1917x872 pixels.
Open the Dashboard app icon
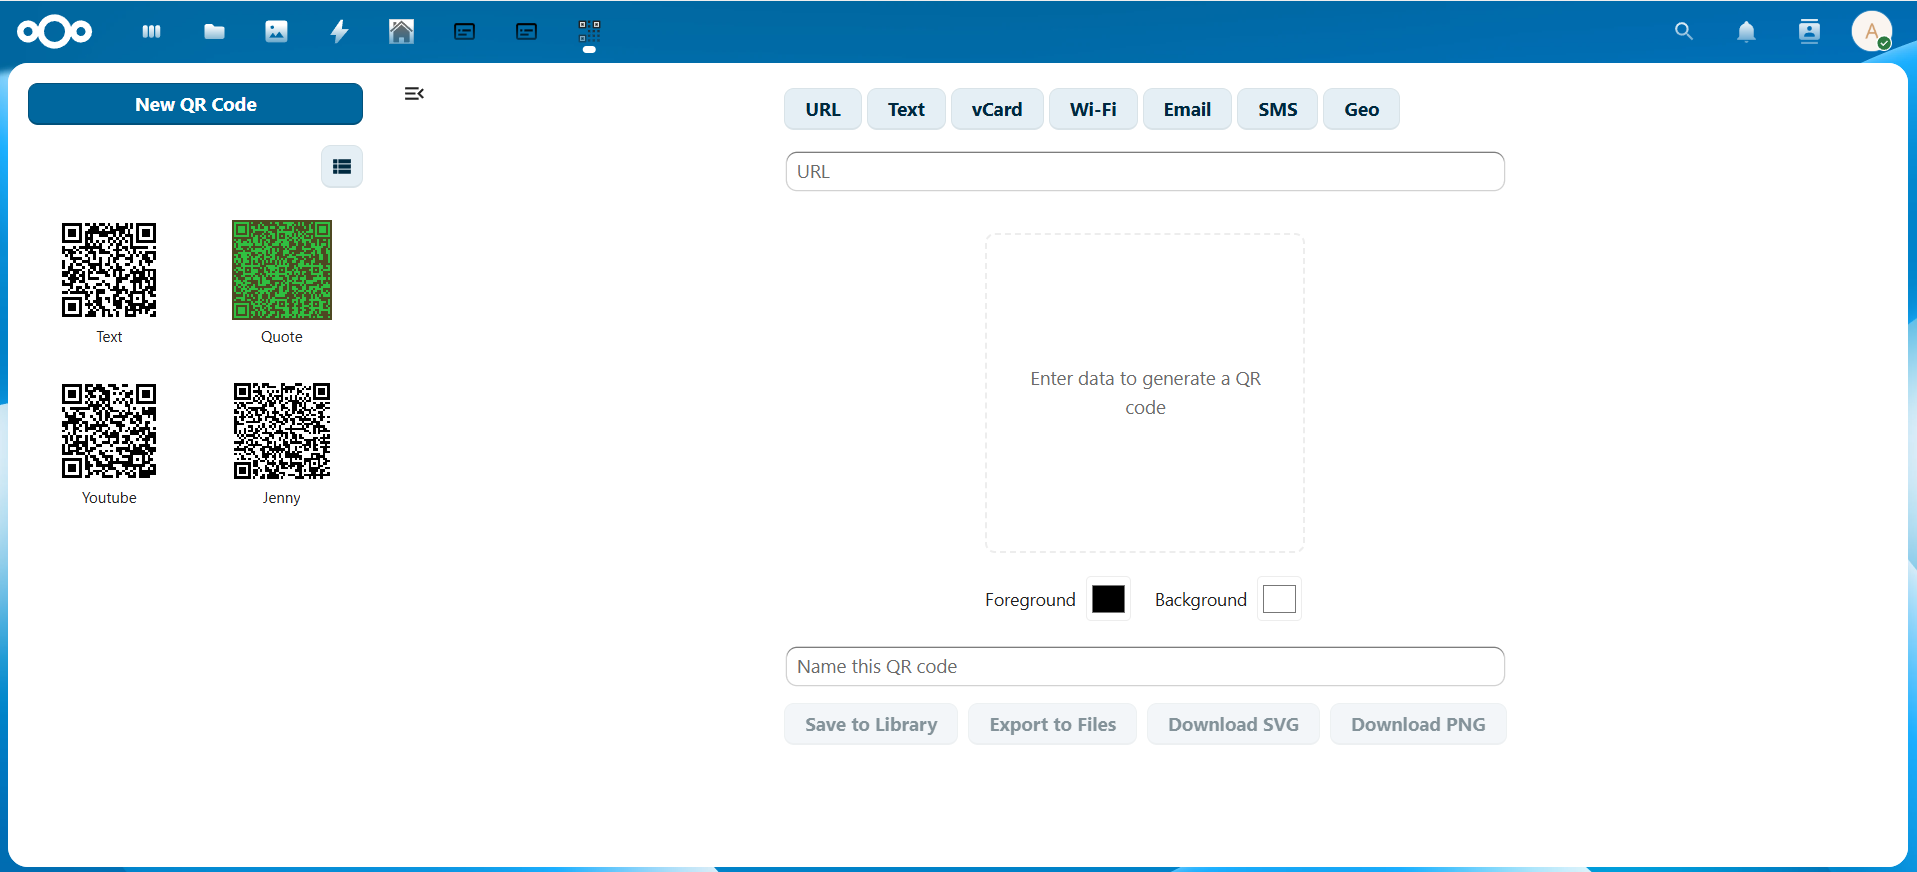coord(152,32)
